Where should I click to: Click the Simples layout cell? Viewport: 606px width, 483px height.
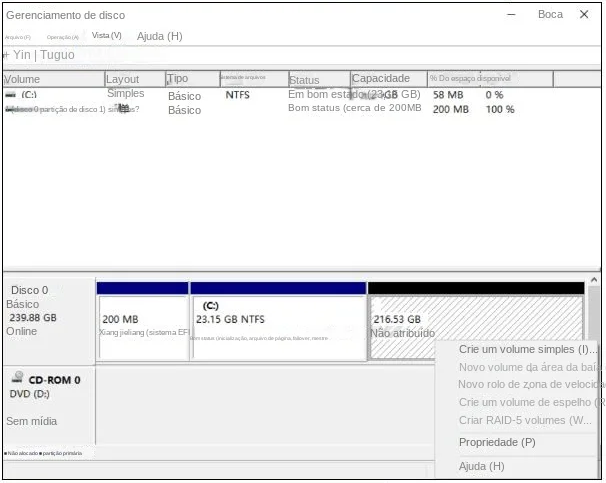click(126, 94)
